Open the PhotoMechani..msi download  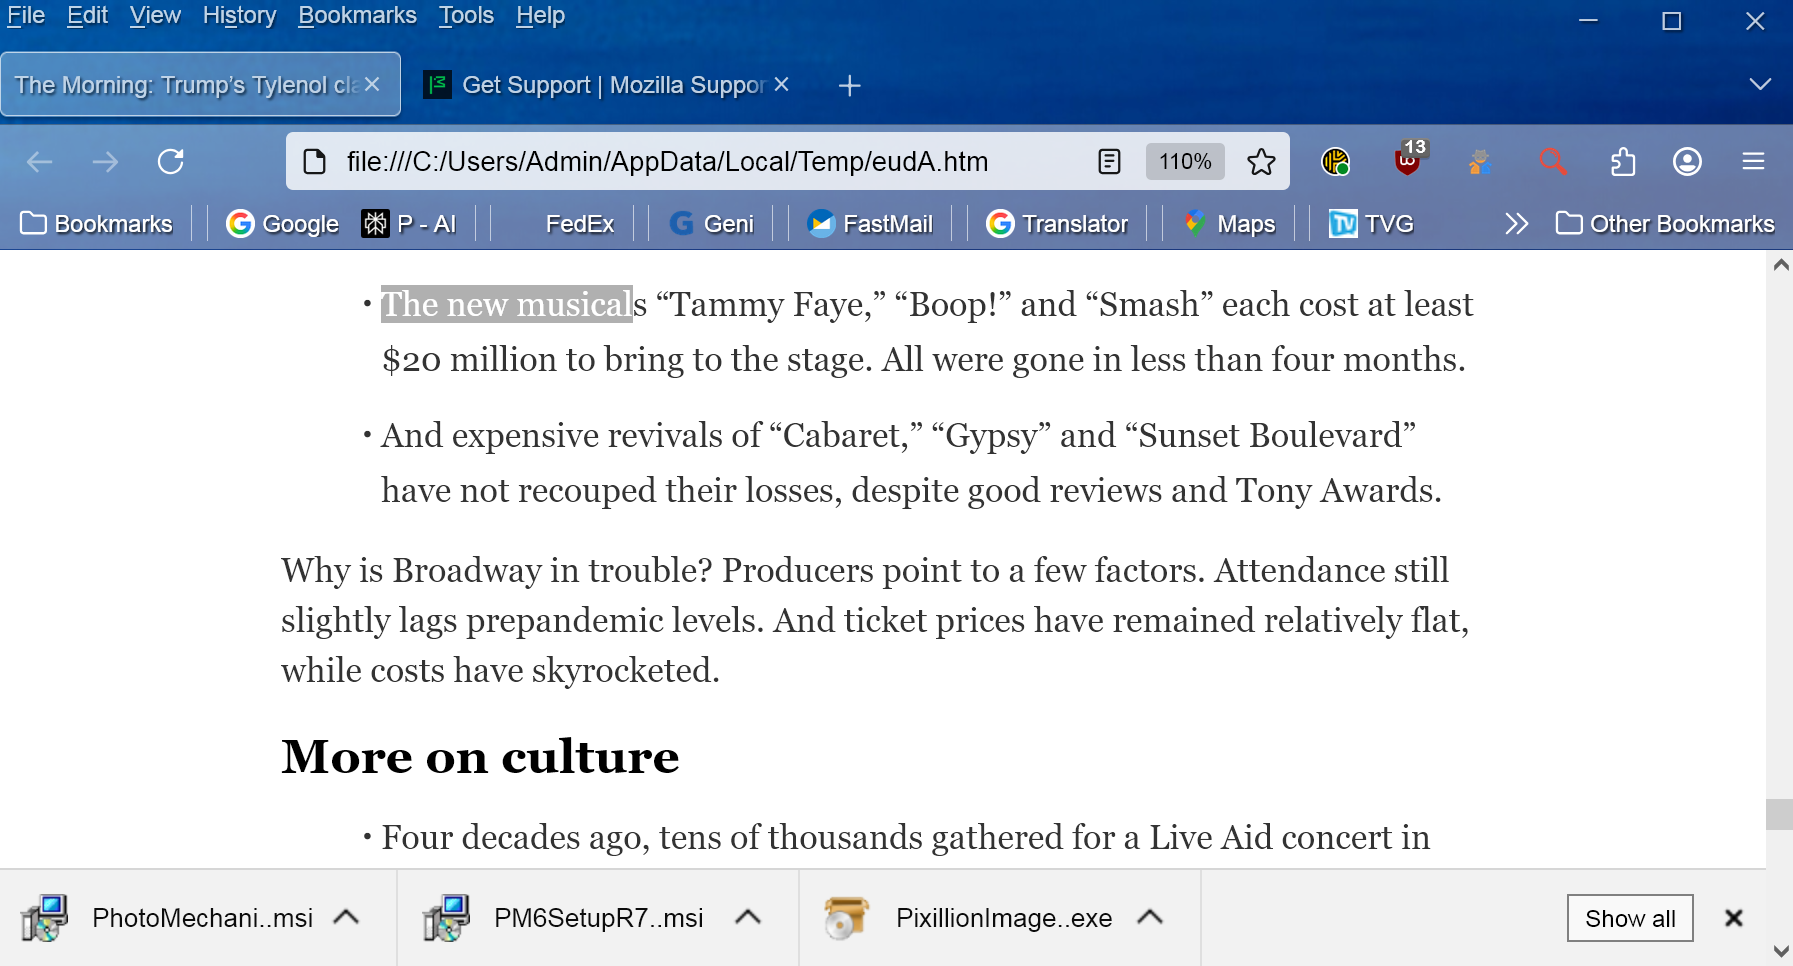(167, 918)
